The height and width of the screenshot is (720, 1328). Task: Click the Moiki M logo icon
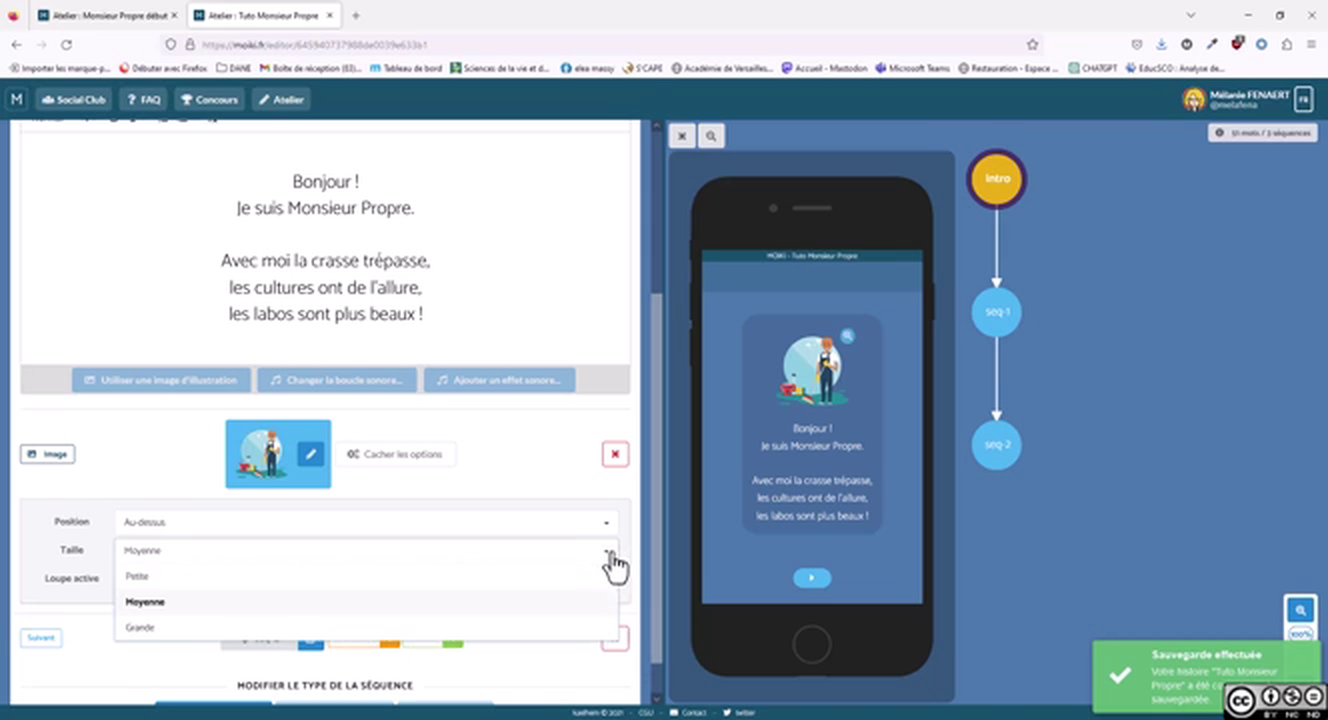pyautogui.click(x=16, y=99)
